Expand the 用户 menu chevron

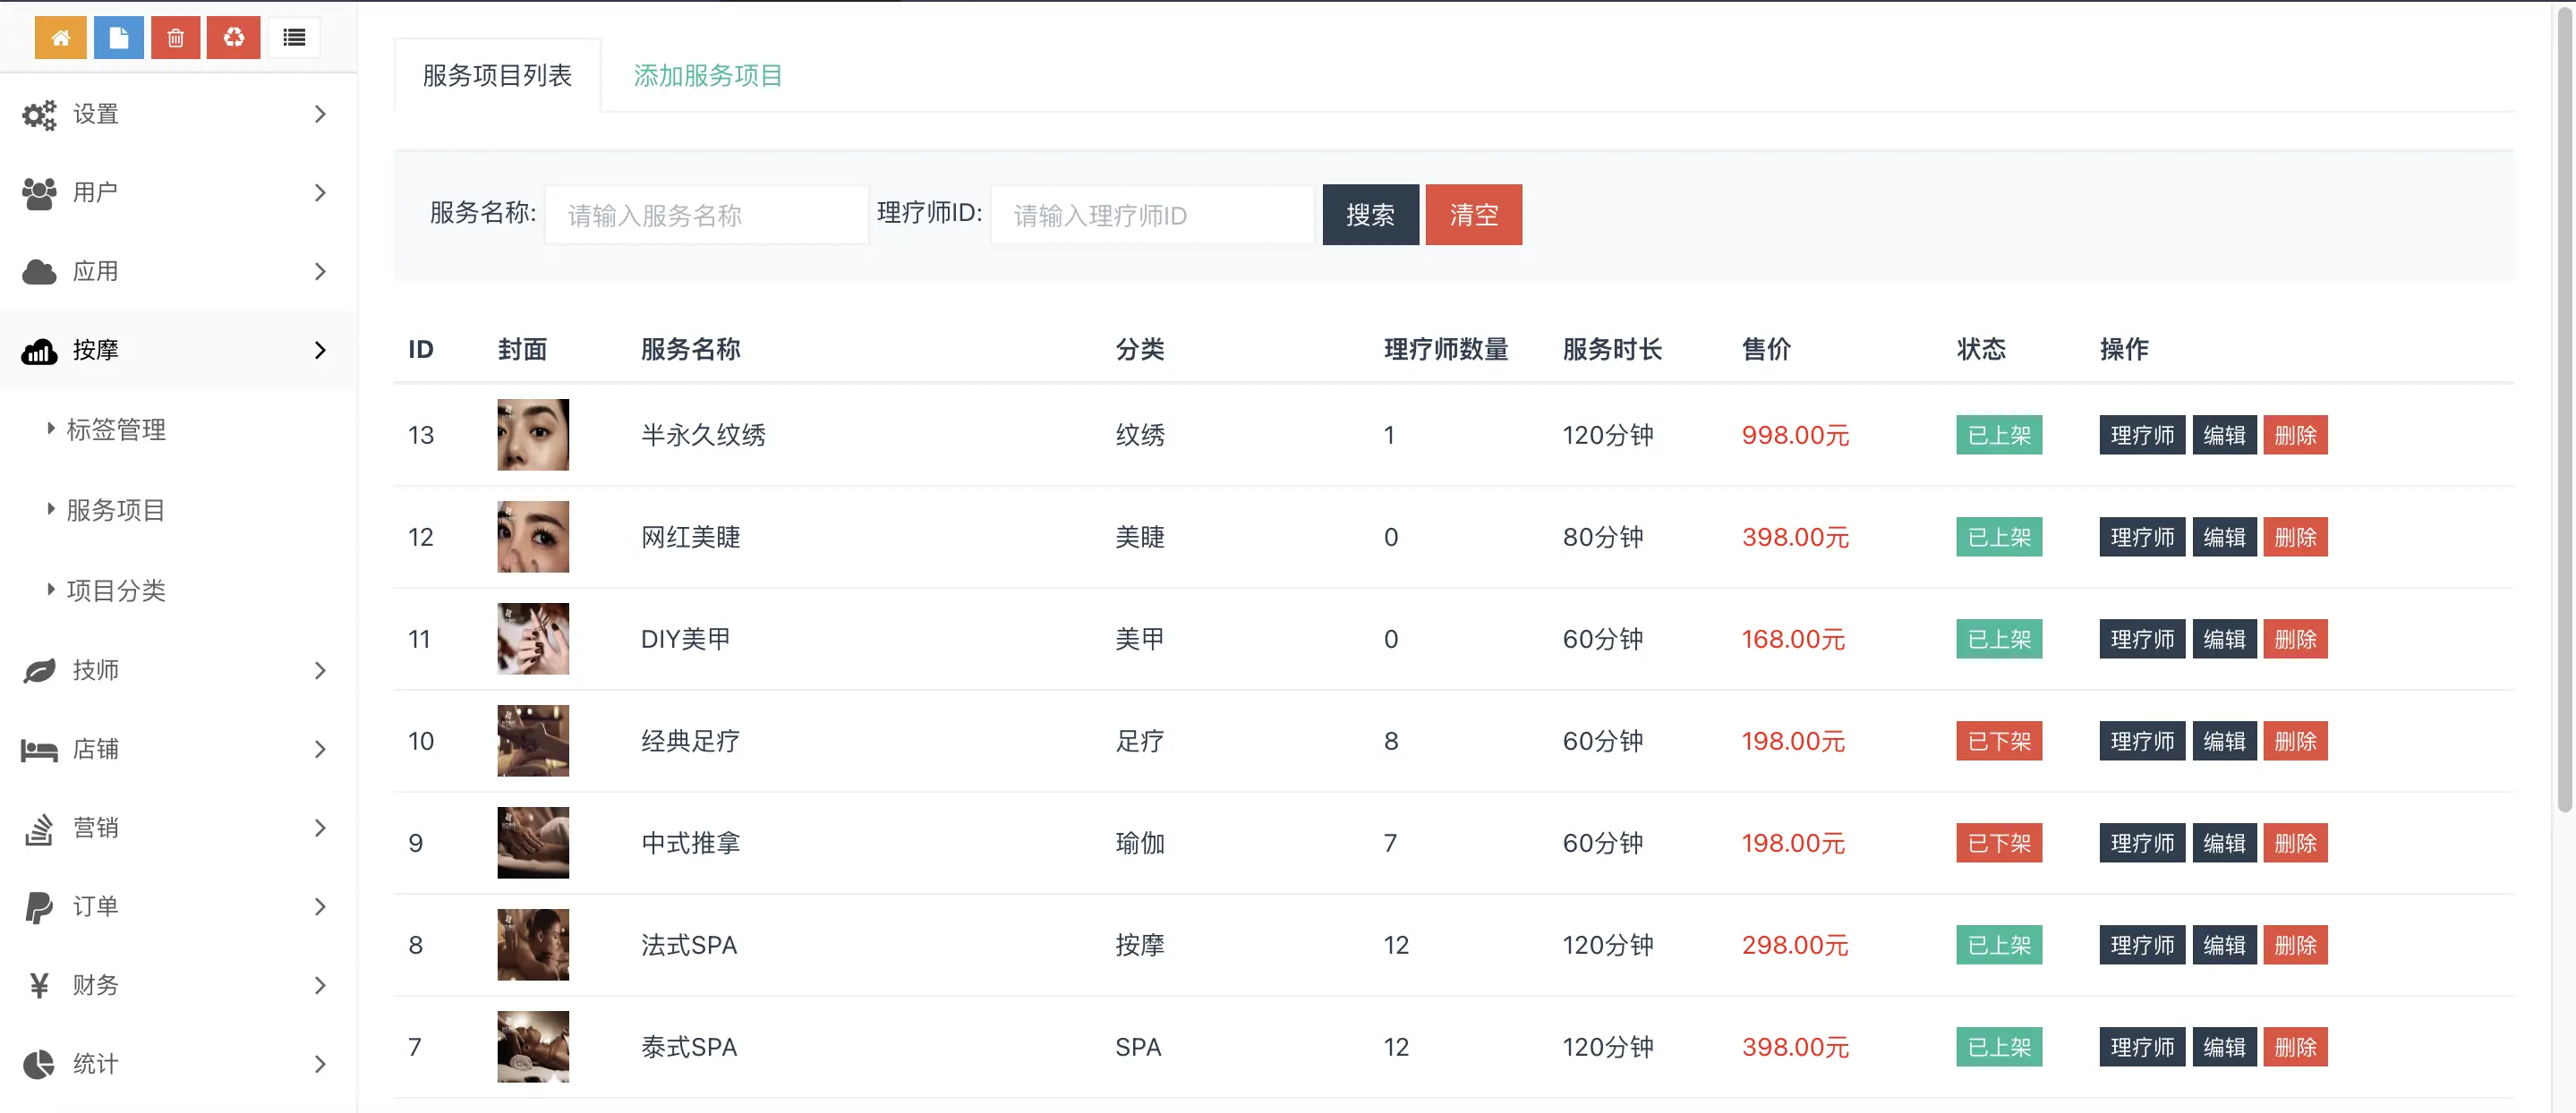tap(320, 192)
